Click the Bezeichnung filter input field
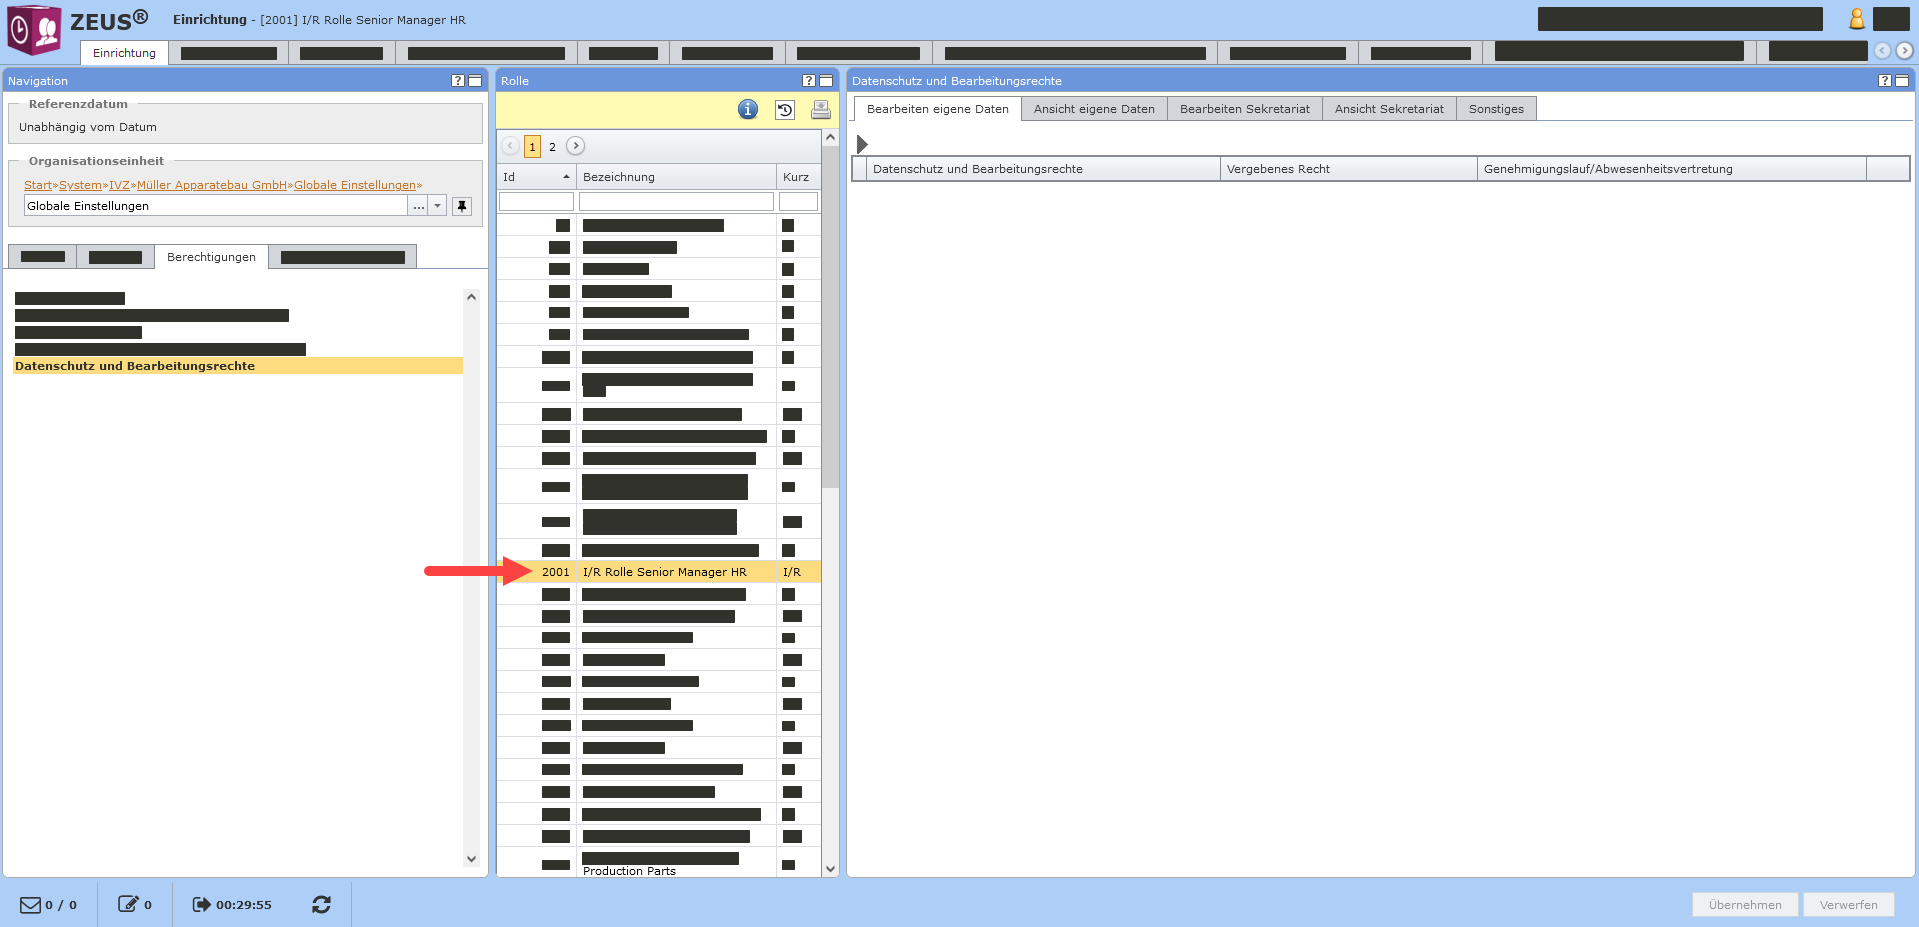The width and height of the screenshot is (1919, 927). 676,202
